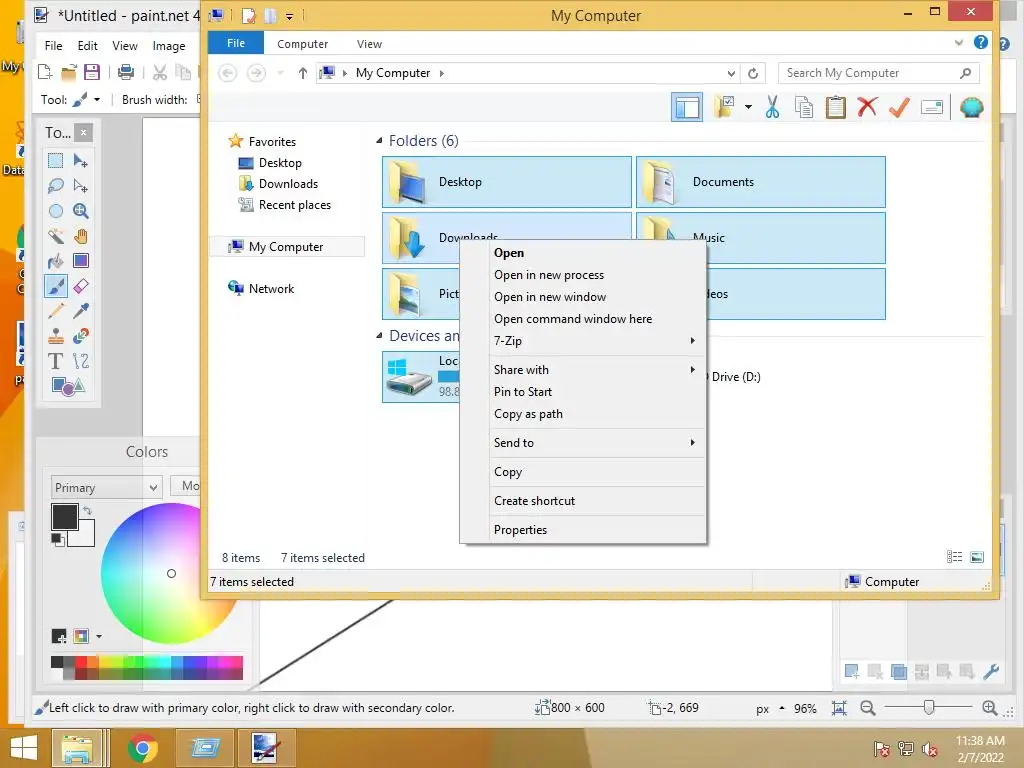The image size is (1024, 768).
Task: Click the orange checkmark Properties icon
Action: pyautogui.click(x=899, y=106)
